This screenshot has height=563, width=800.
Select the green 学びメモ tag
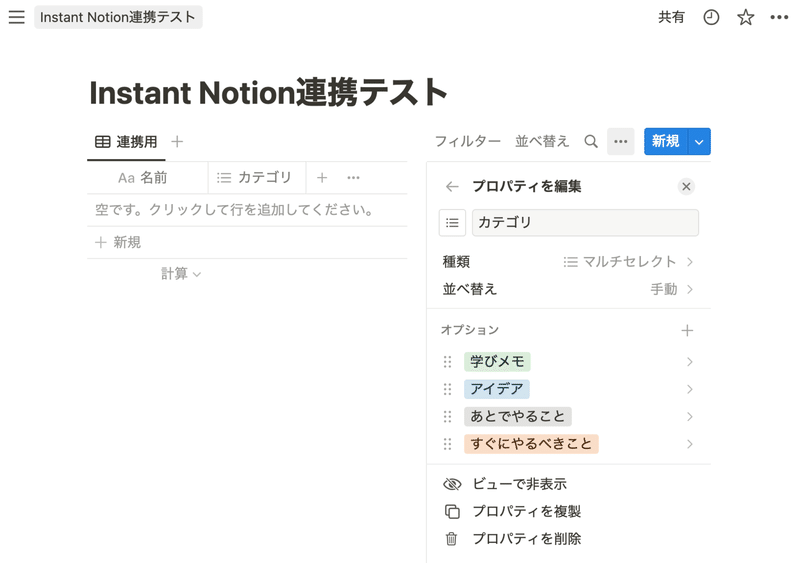click(497, 362)
